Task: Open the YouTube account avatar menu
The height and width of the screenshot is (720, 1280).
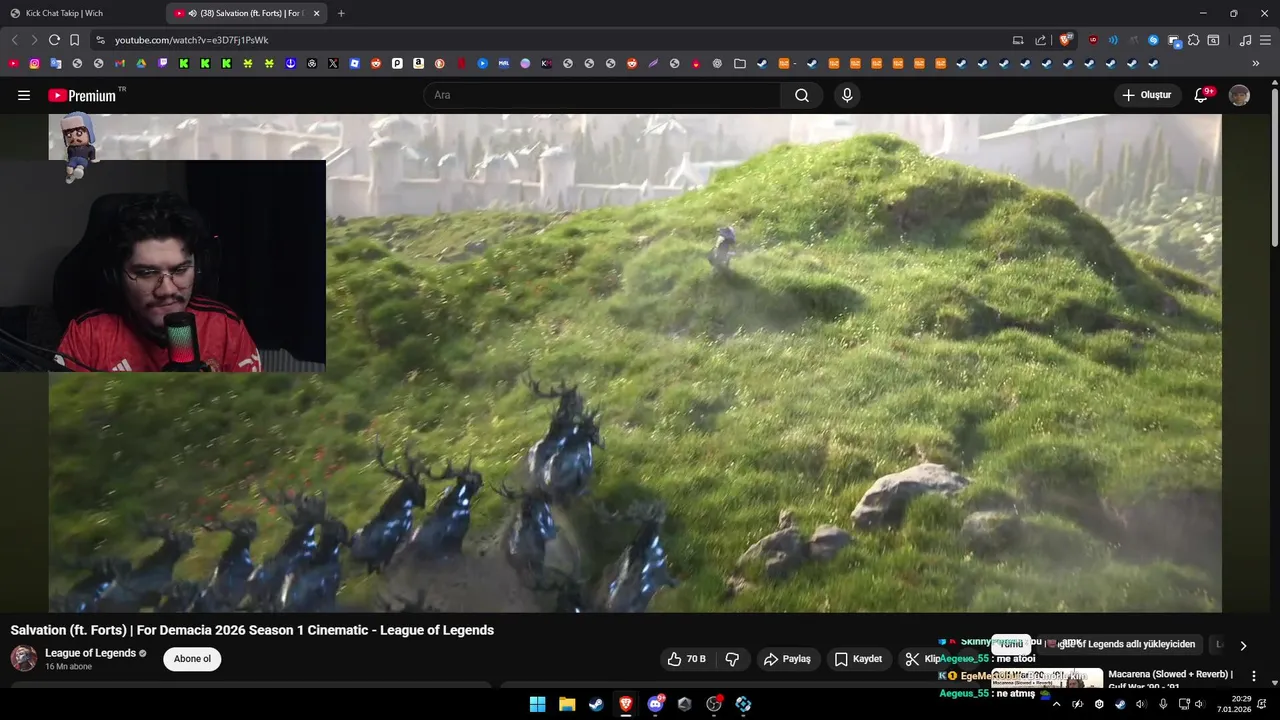Action: [1239, 95]
